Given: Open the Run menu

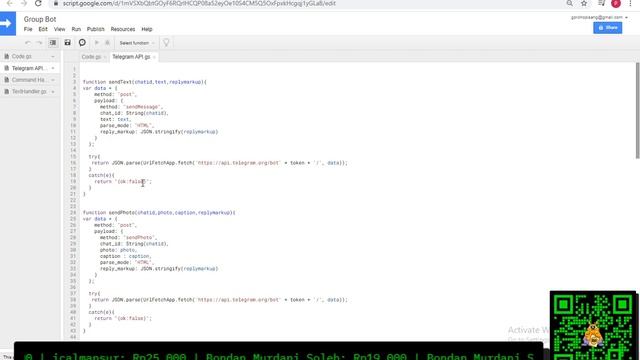Looking at the screenshot, I should [76, 29].
